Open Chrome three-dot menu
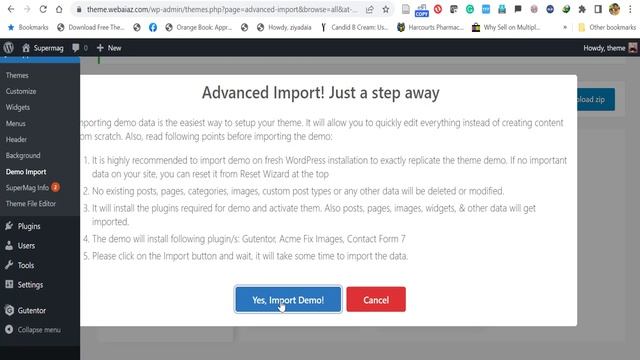 [630, 9]
